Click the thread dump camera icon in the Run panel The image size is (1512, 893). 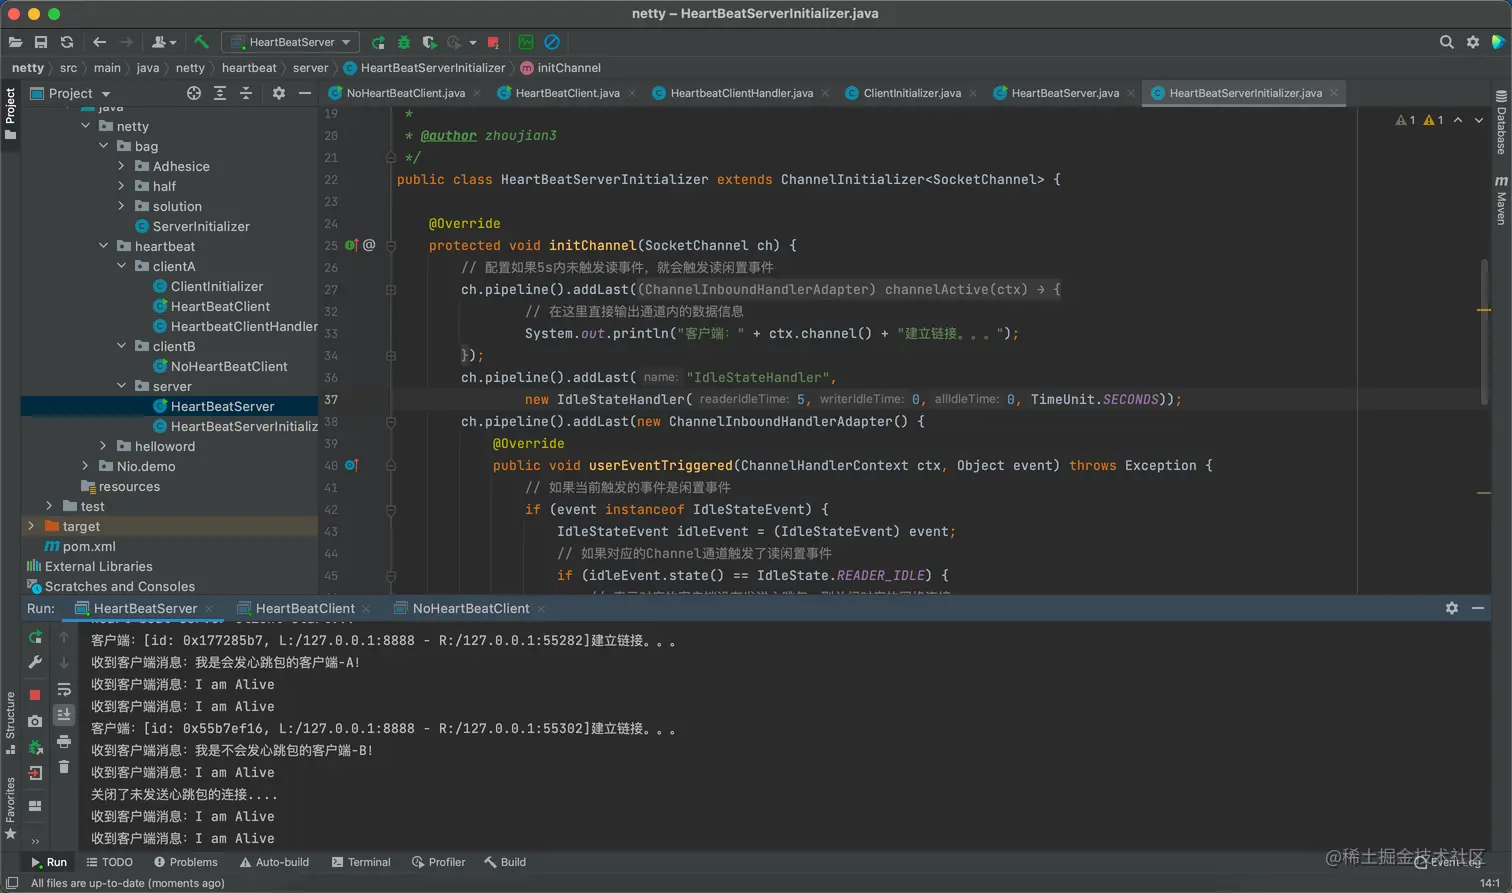click(35, 721)
